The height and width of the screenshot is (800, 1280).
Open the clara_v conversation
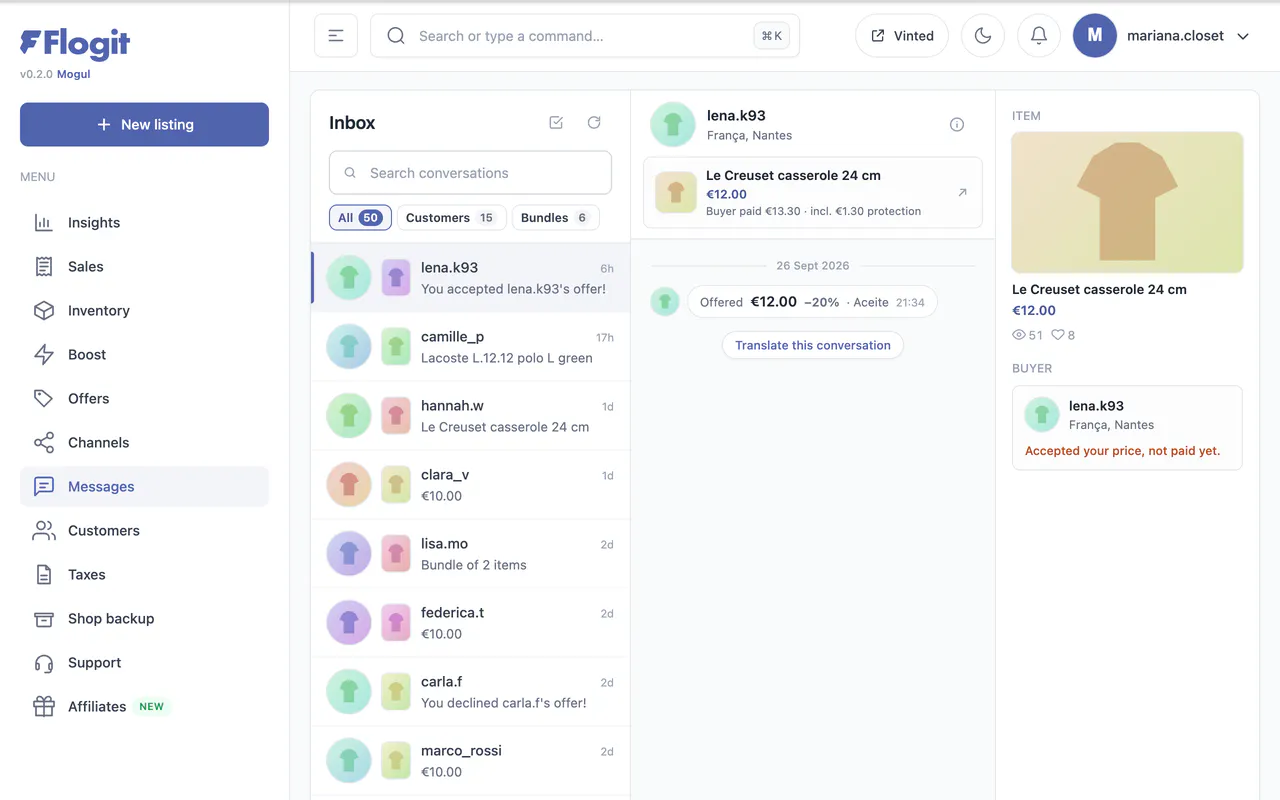tap(471, 485)
